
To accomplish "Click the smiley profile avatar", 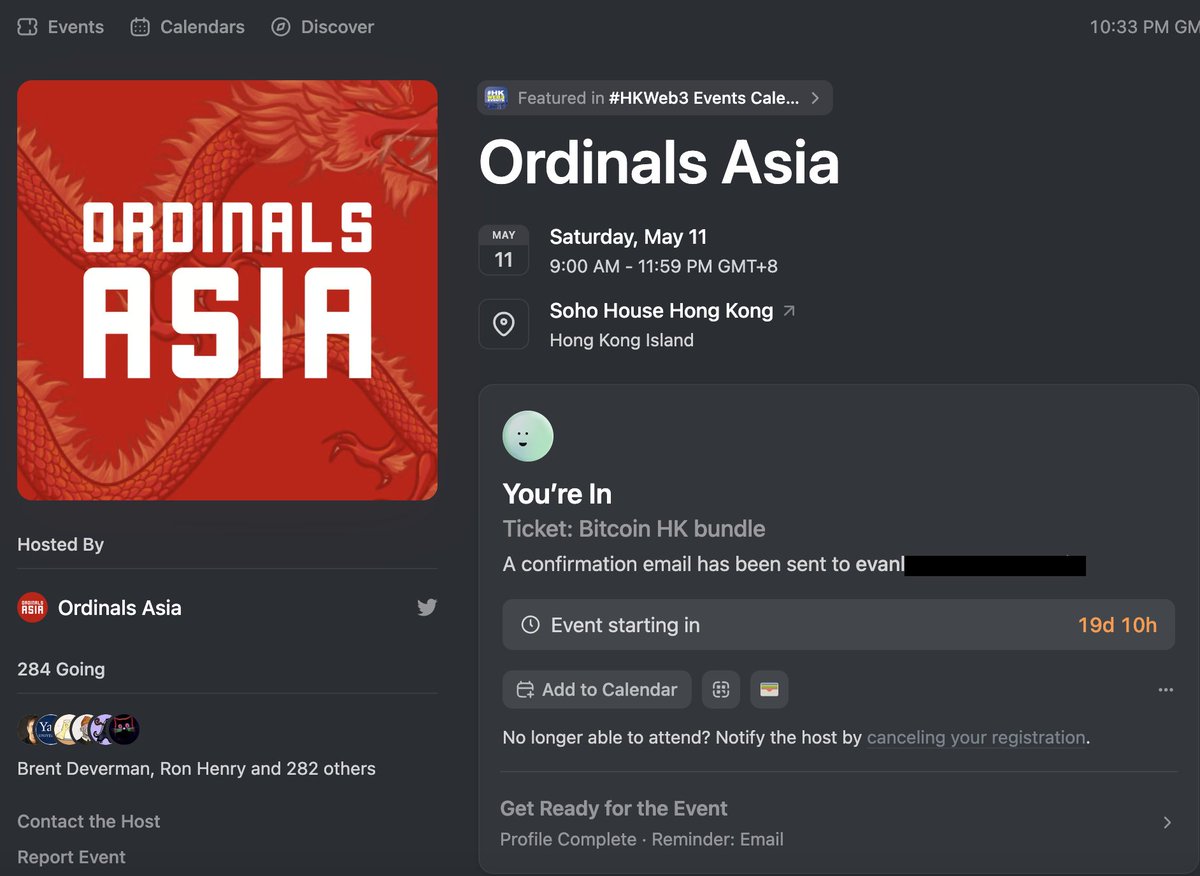I will (528, 436).
